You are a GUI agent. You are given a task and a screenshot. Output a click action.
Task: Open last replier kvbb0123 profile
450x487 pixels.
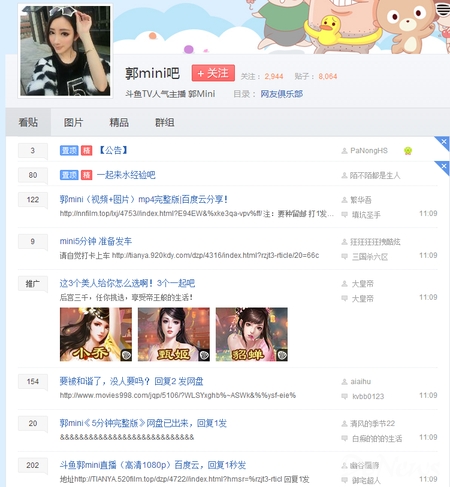[368, 396]
